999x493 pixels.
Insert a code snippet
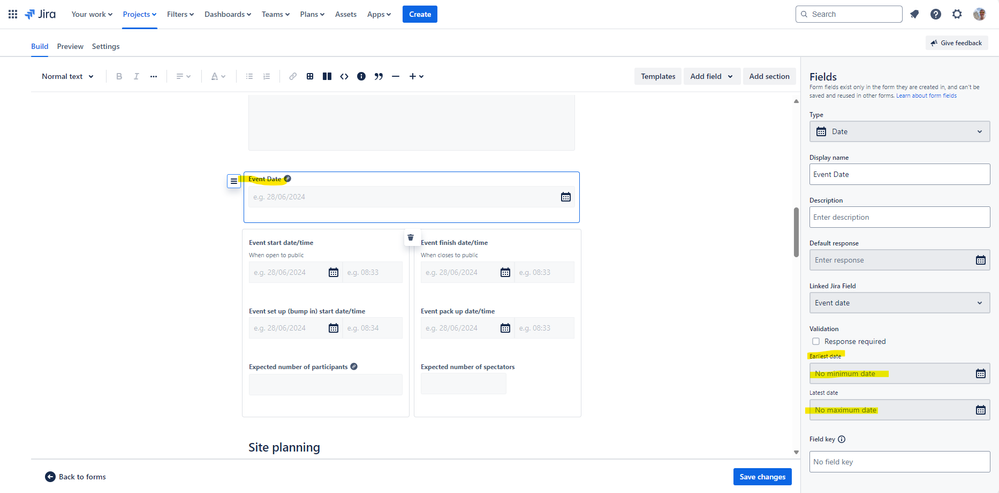(x=344, y=76)
